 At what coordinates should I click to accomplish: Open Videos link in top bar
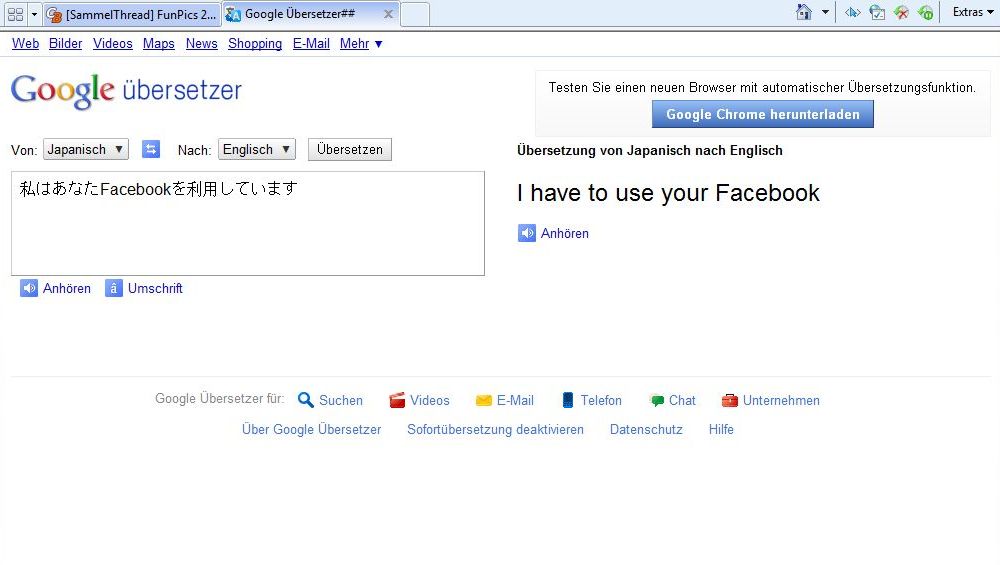113,43
